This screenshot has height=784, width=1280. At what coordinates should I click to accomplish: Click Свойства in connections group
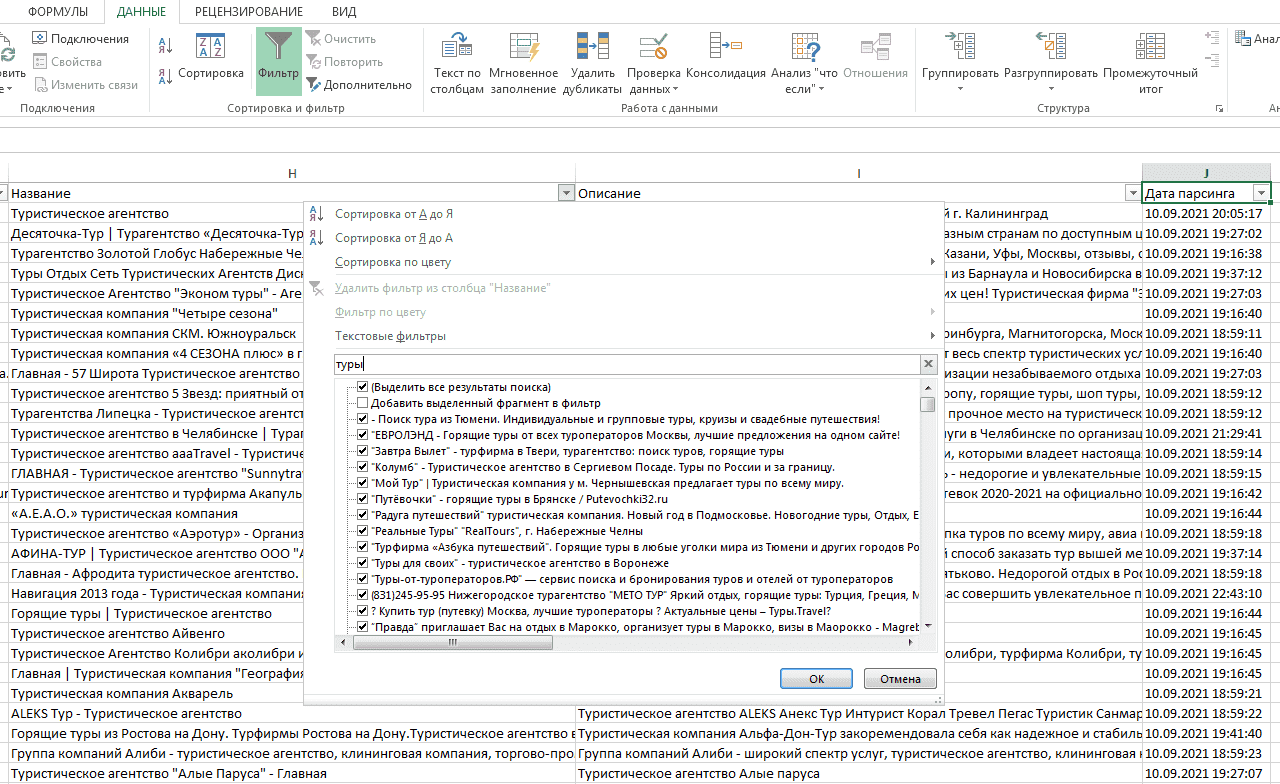coord(67,62)
